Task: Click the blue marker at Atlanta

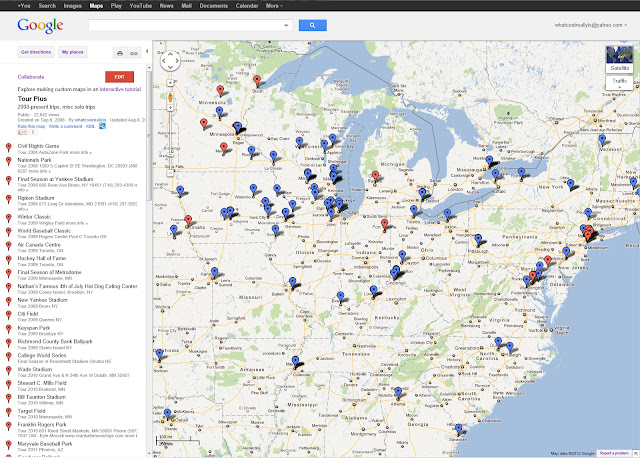Action: (398, 393)
